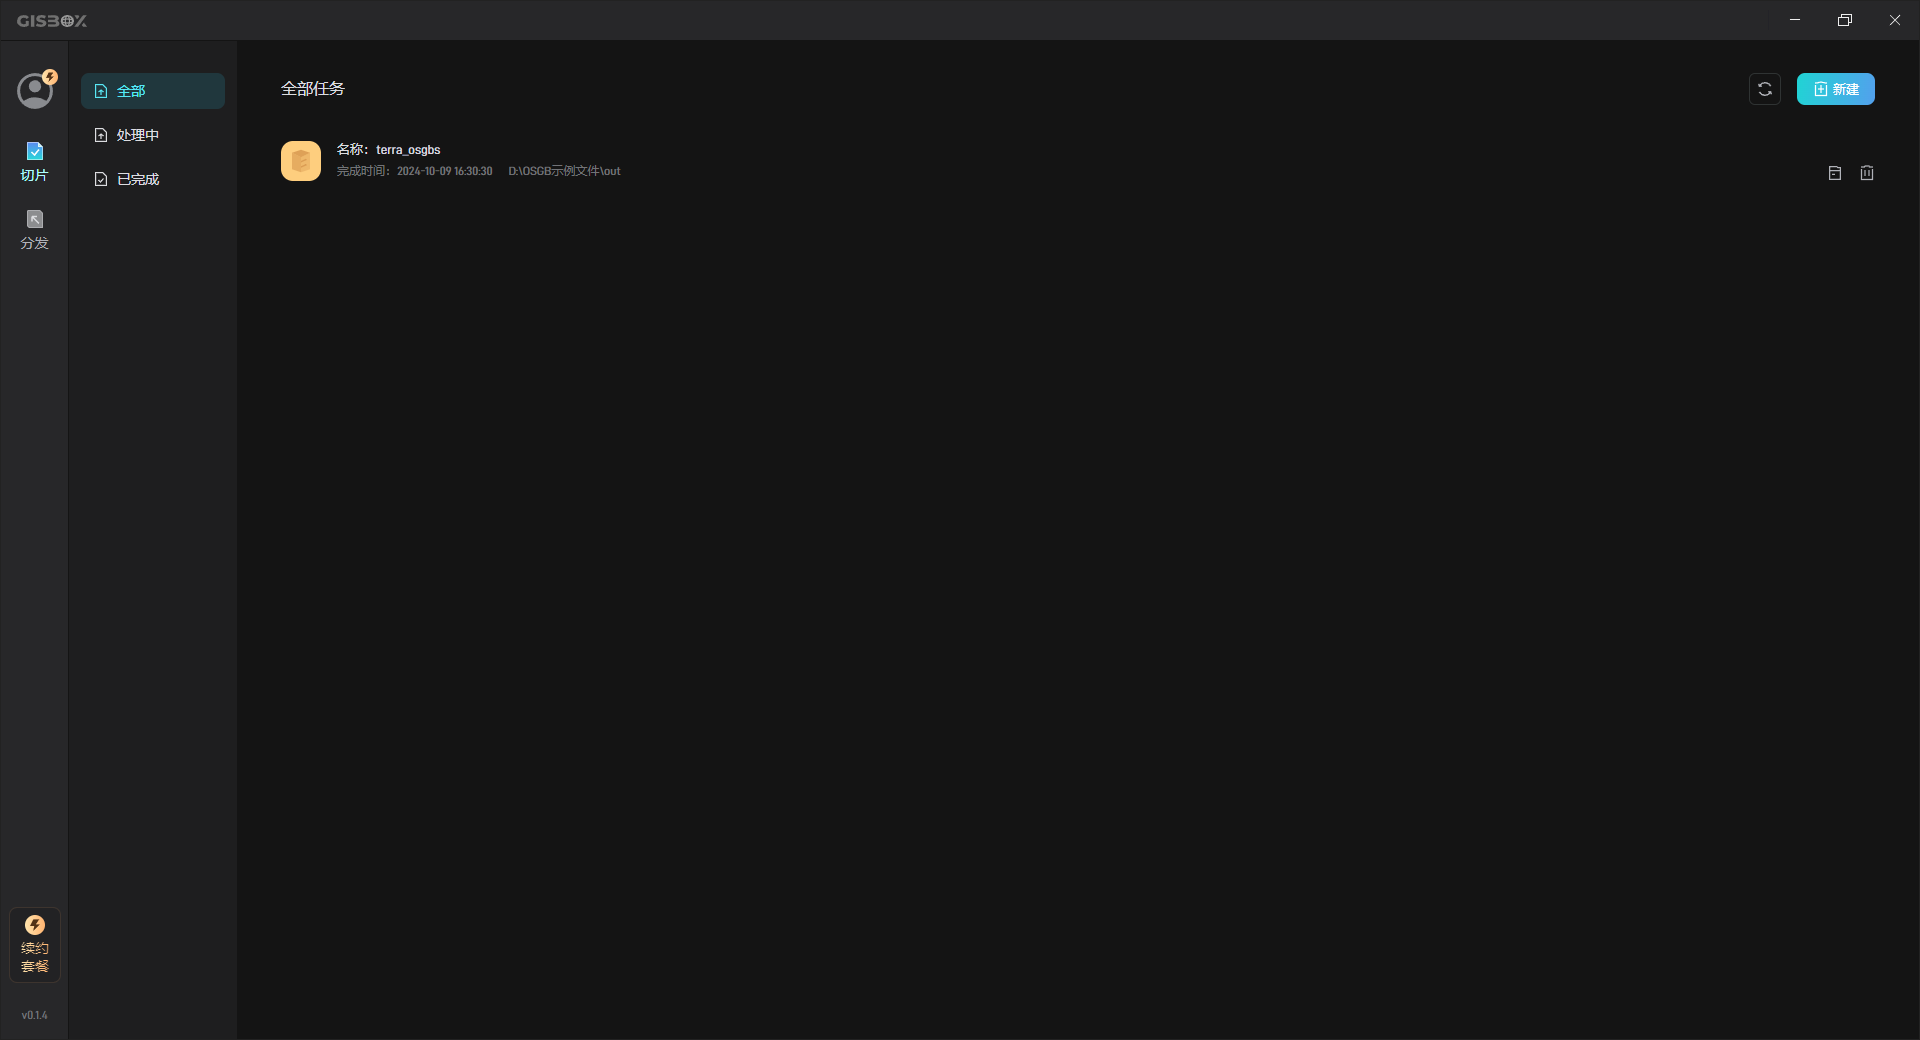The width and height of the screenshot is (1920, 1040).
Task: Open the user profile avatar
Action: point(34,91)
